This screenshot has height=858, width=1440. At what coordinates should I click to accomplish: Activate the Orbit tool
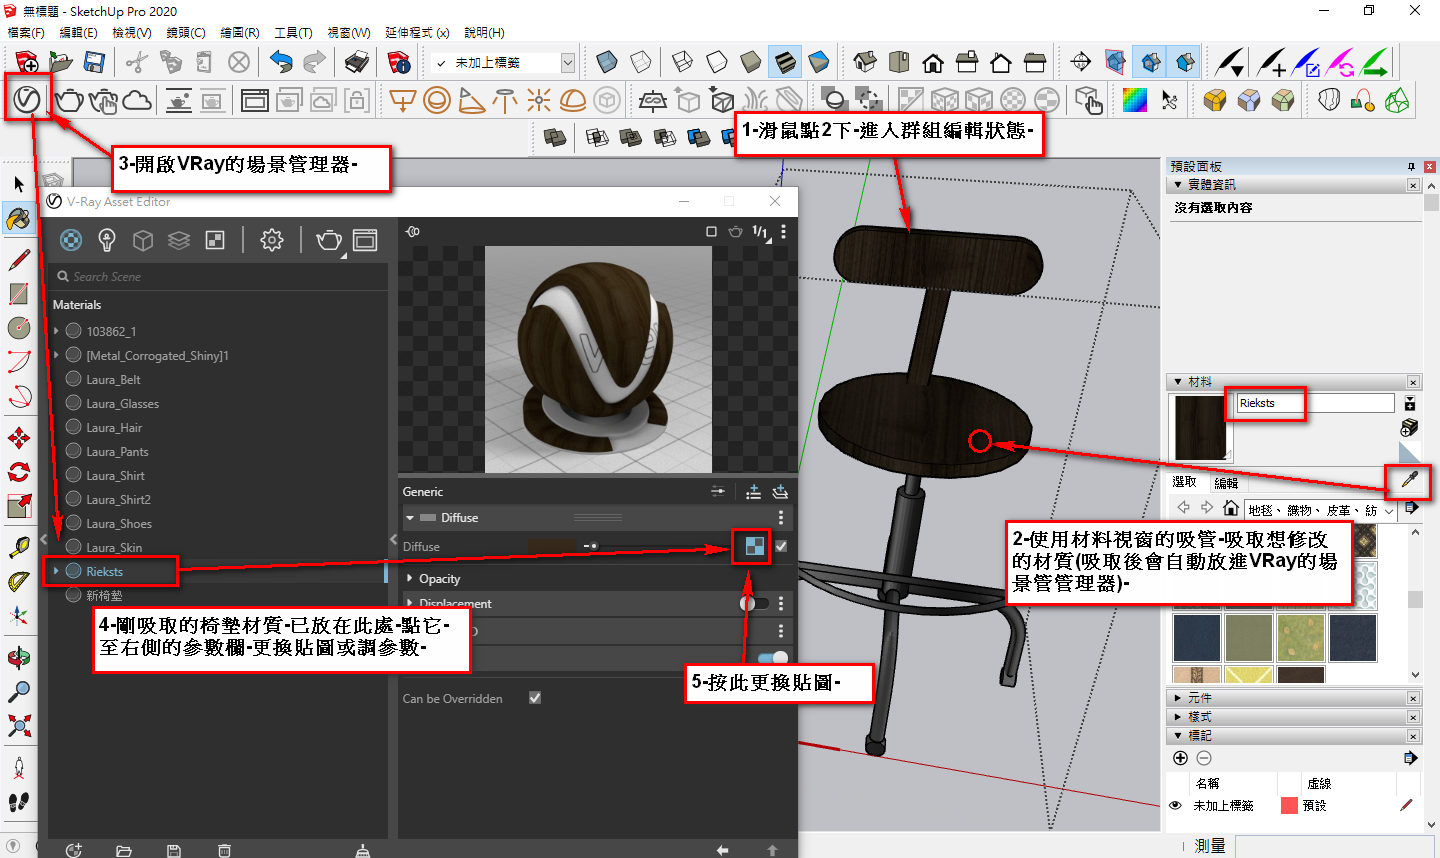[x=19, y=657]
